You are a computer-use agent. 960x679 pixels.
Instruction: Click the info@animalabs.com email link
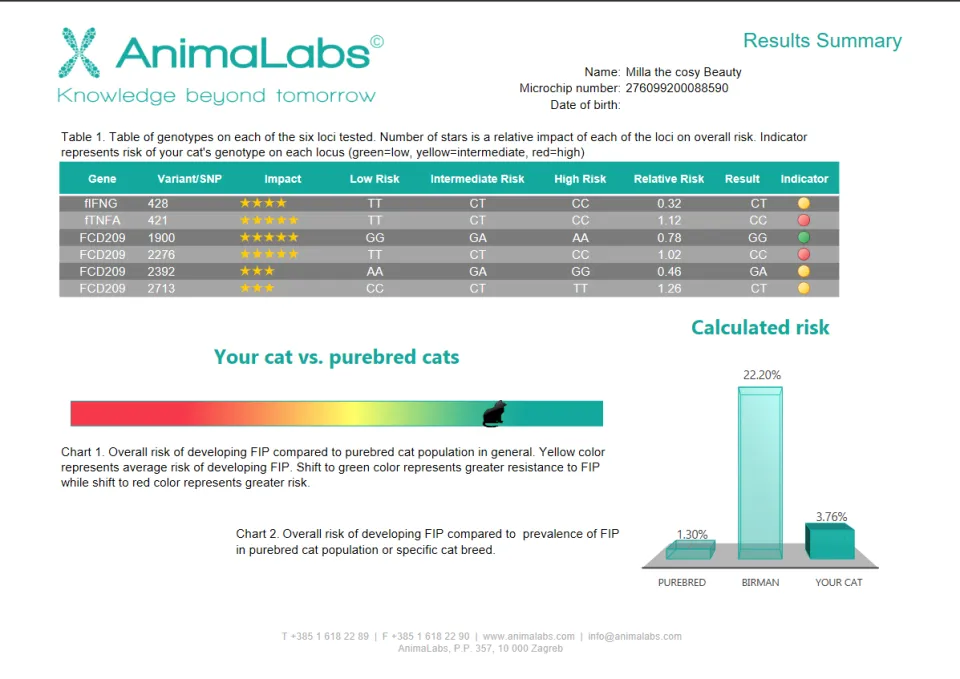635,636
